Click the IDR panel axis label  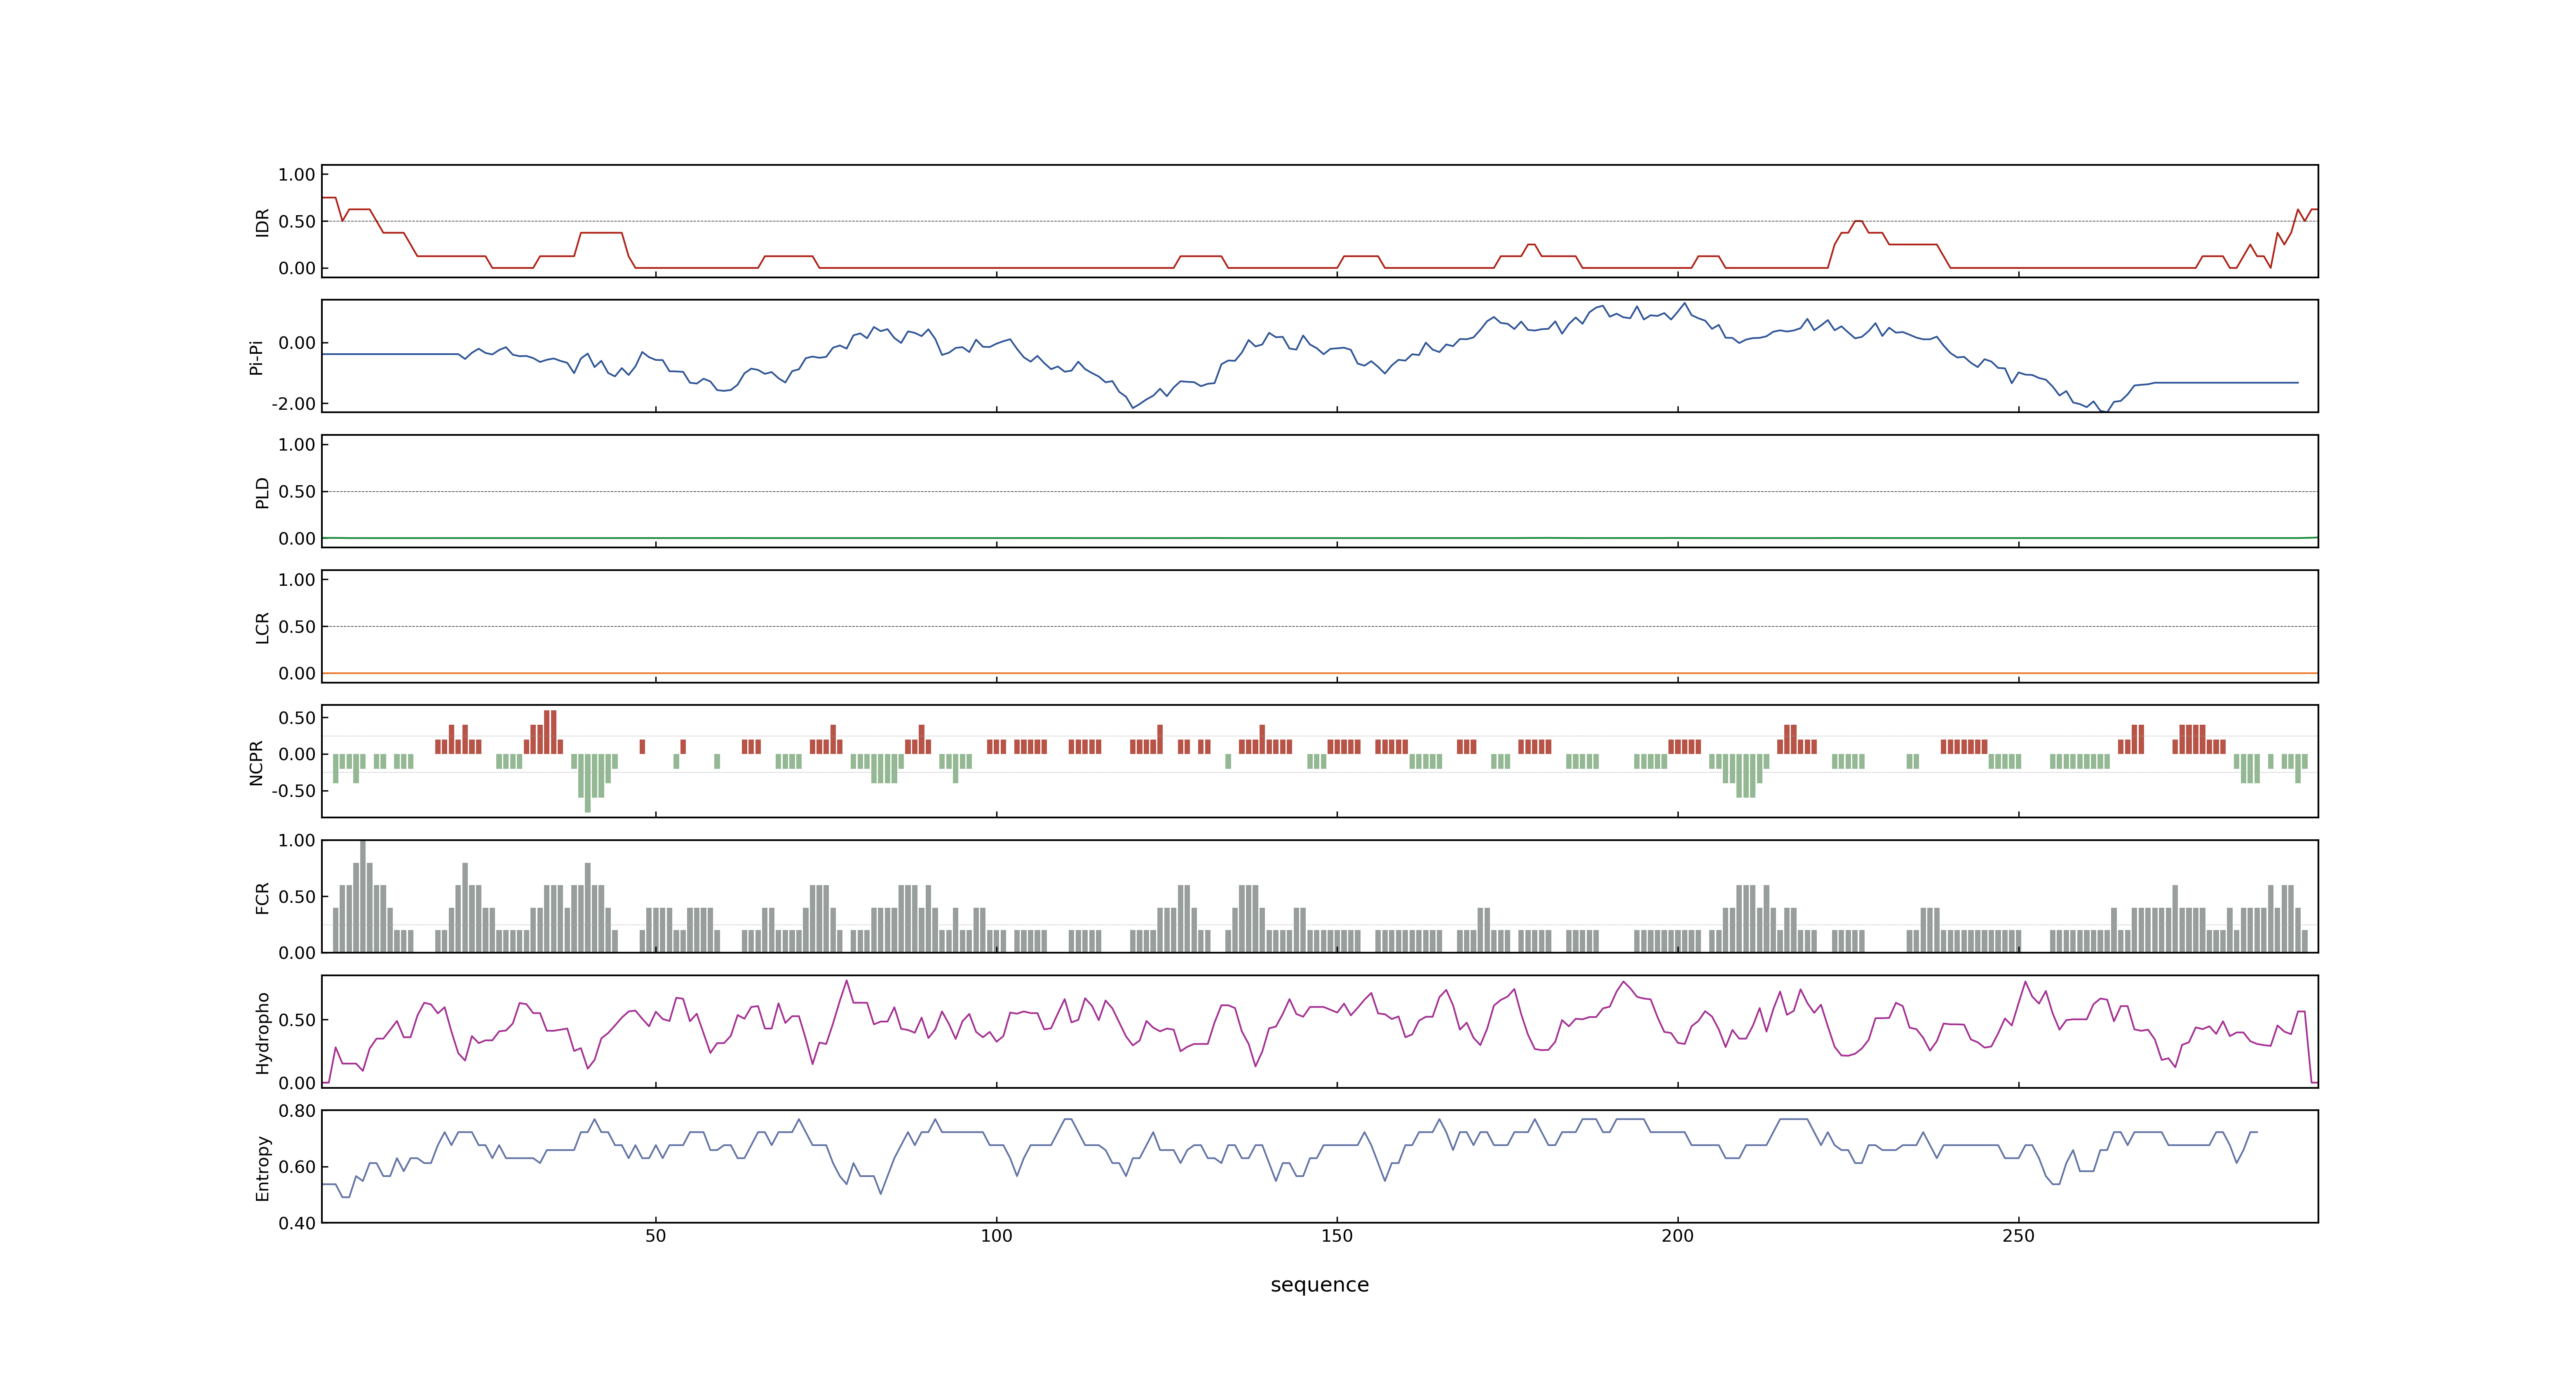pos(262,222)
